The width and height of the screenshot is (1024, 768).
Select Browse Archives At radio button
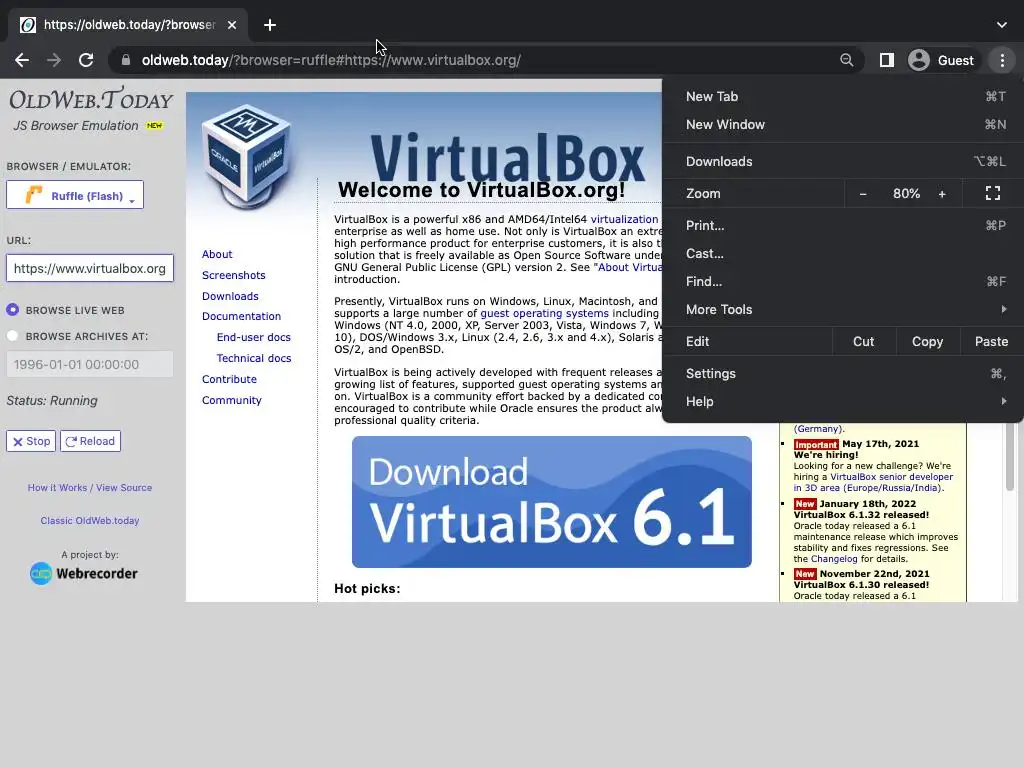tap(12, 336)
